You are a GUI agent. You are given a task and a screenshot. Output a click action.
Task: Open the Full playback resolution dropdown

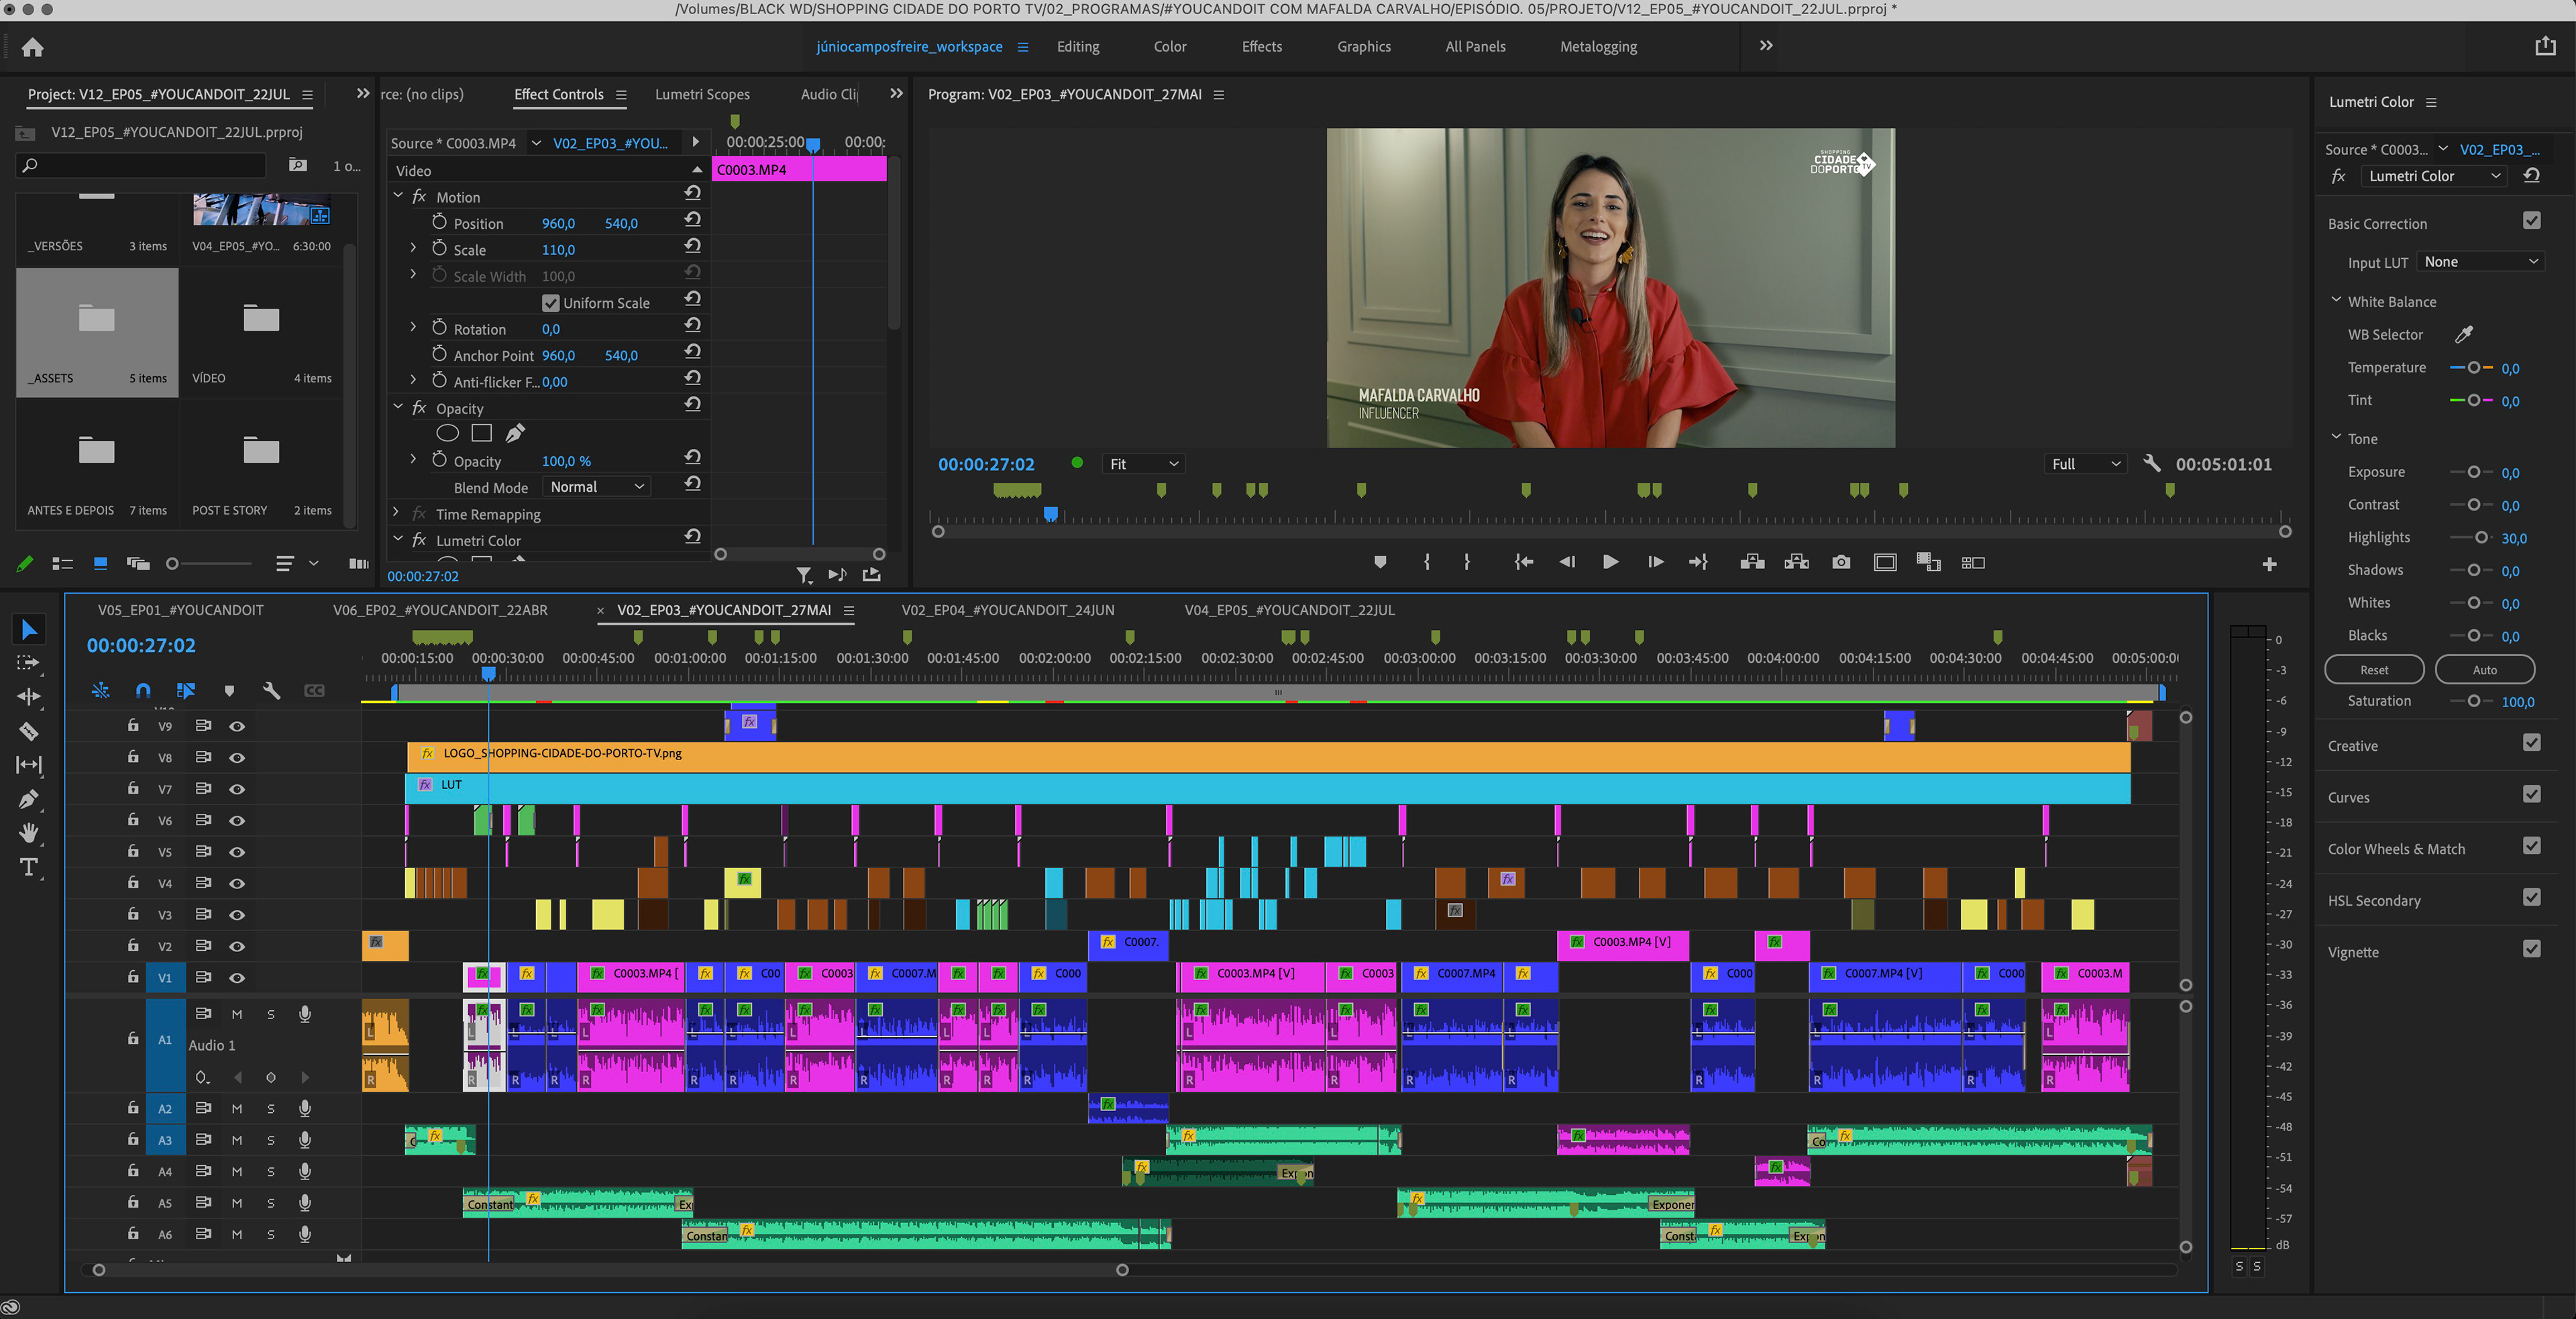pos(2085,464)
